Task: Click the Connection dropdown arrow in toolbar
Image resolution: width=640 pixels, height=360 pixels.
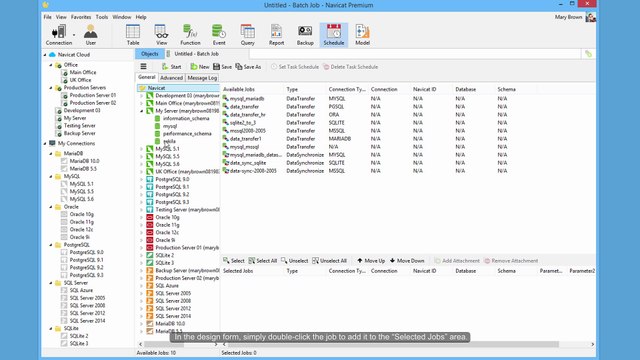Action: point(74,35)
